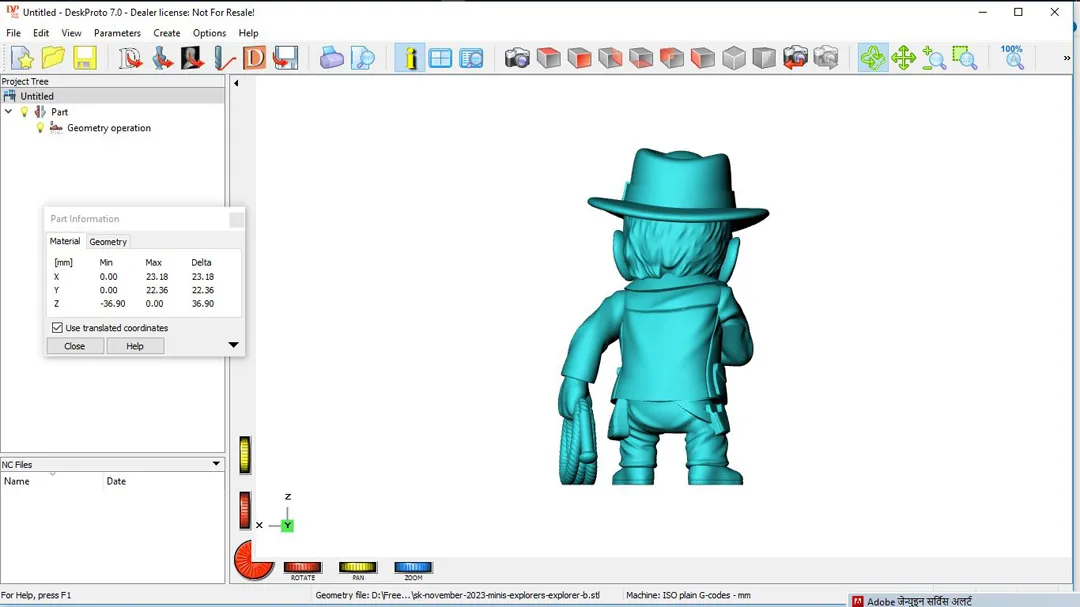Toggle the Part Information 'i' toolbar icon

click(x=410, y=58)
